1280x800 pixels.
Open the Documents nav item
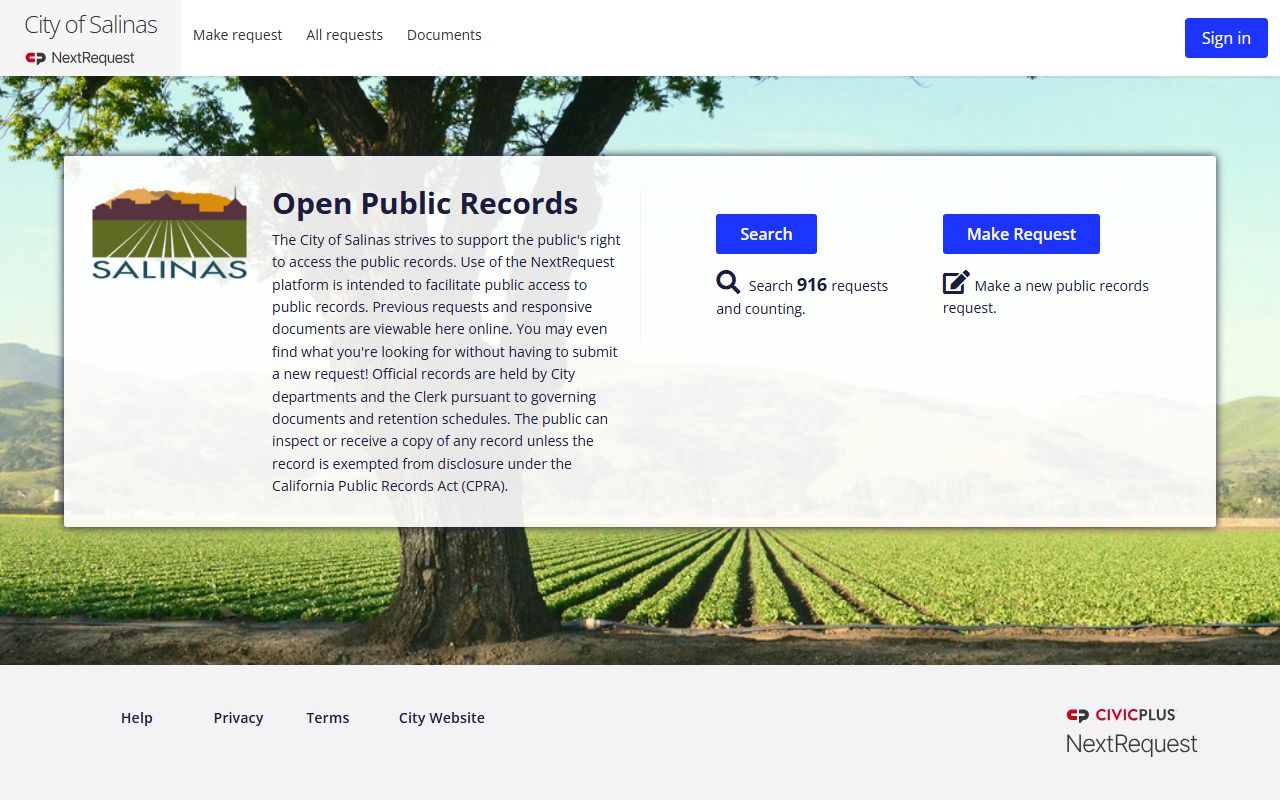click(x=444, y=35)
